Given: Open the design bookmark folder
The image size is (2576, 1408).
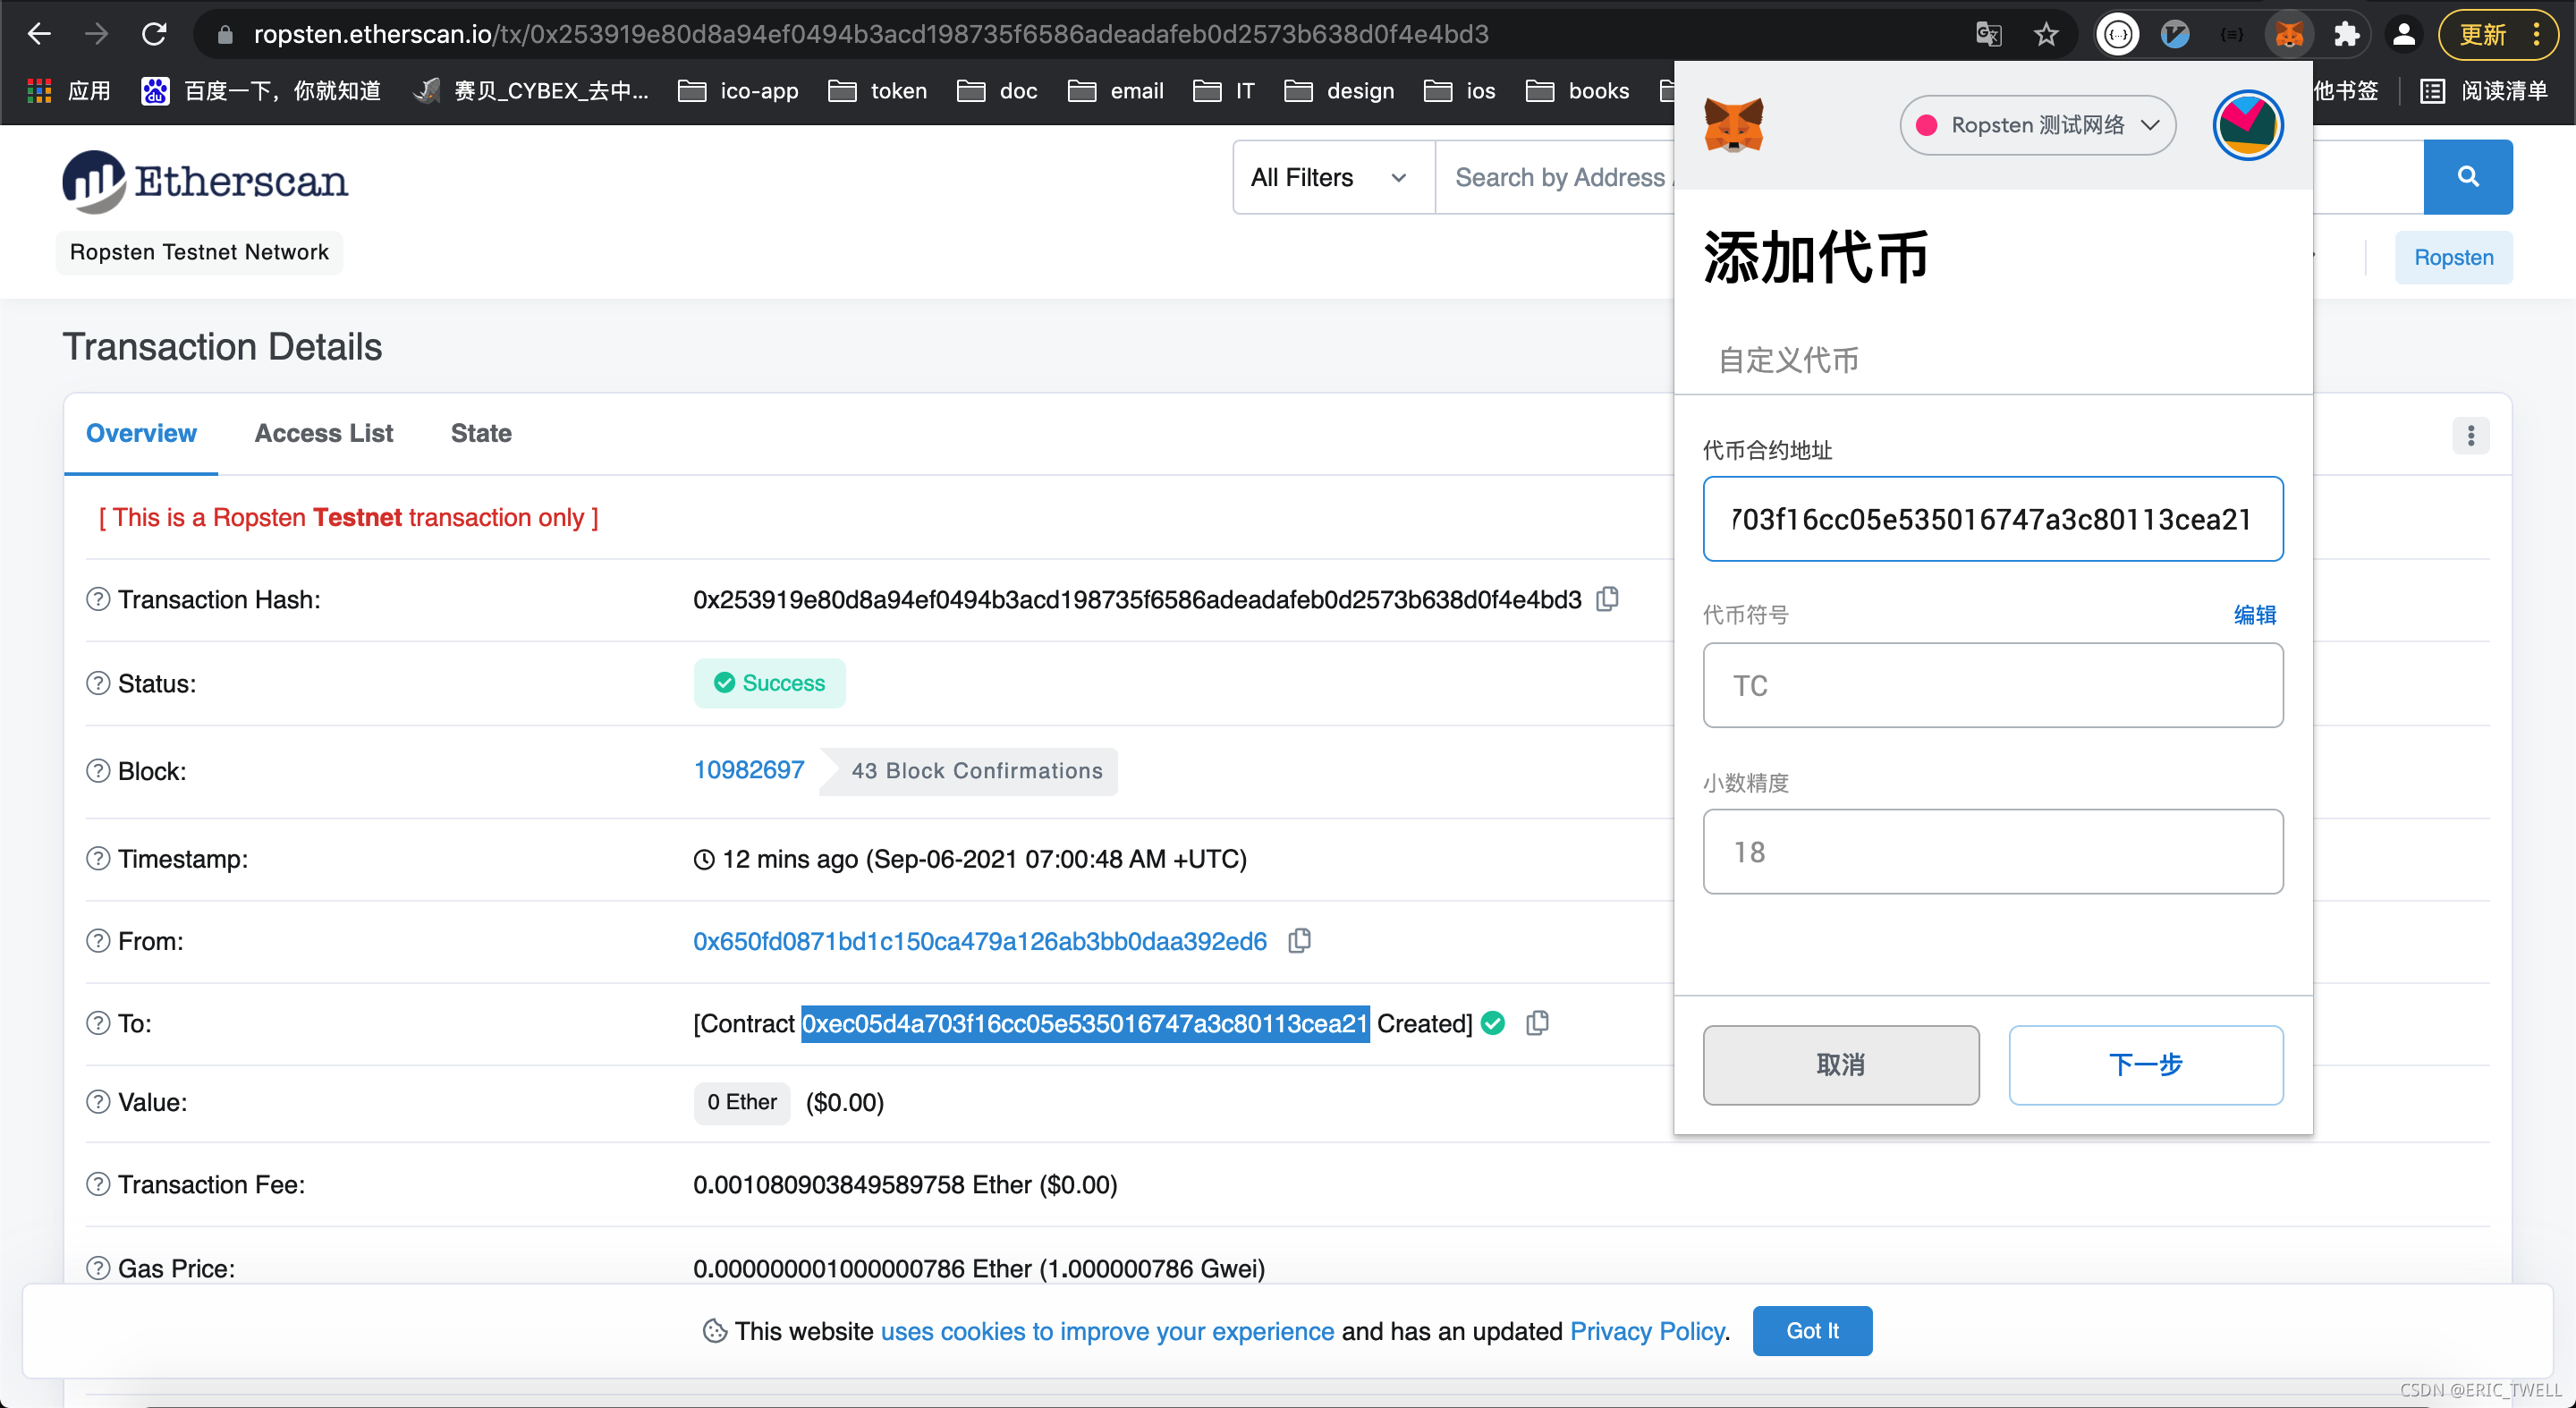Looking at the screenshot, I should (1339, 91).
